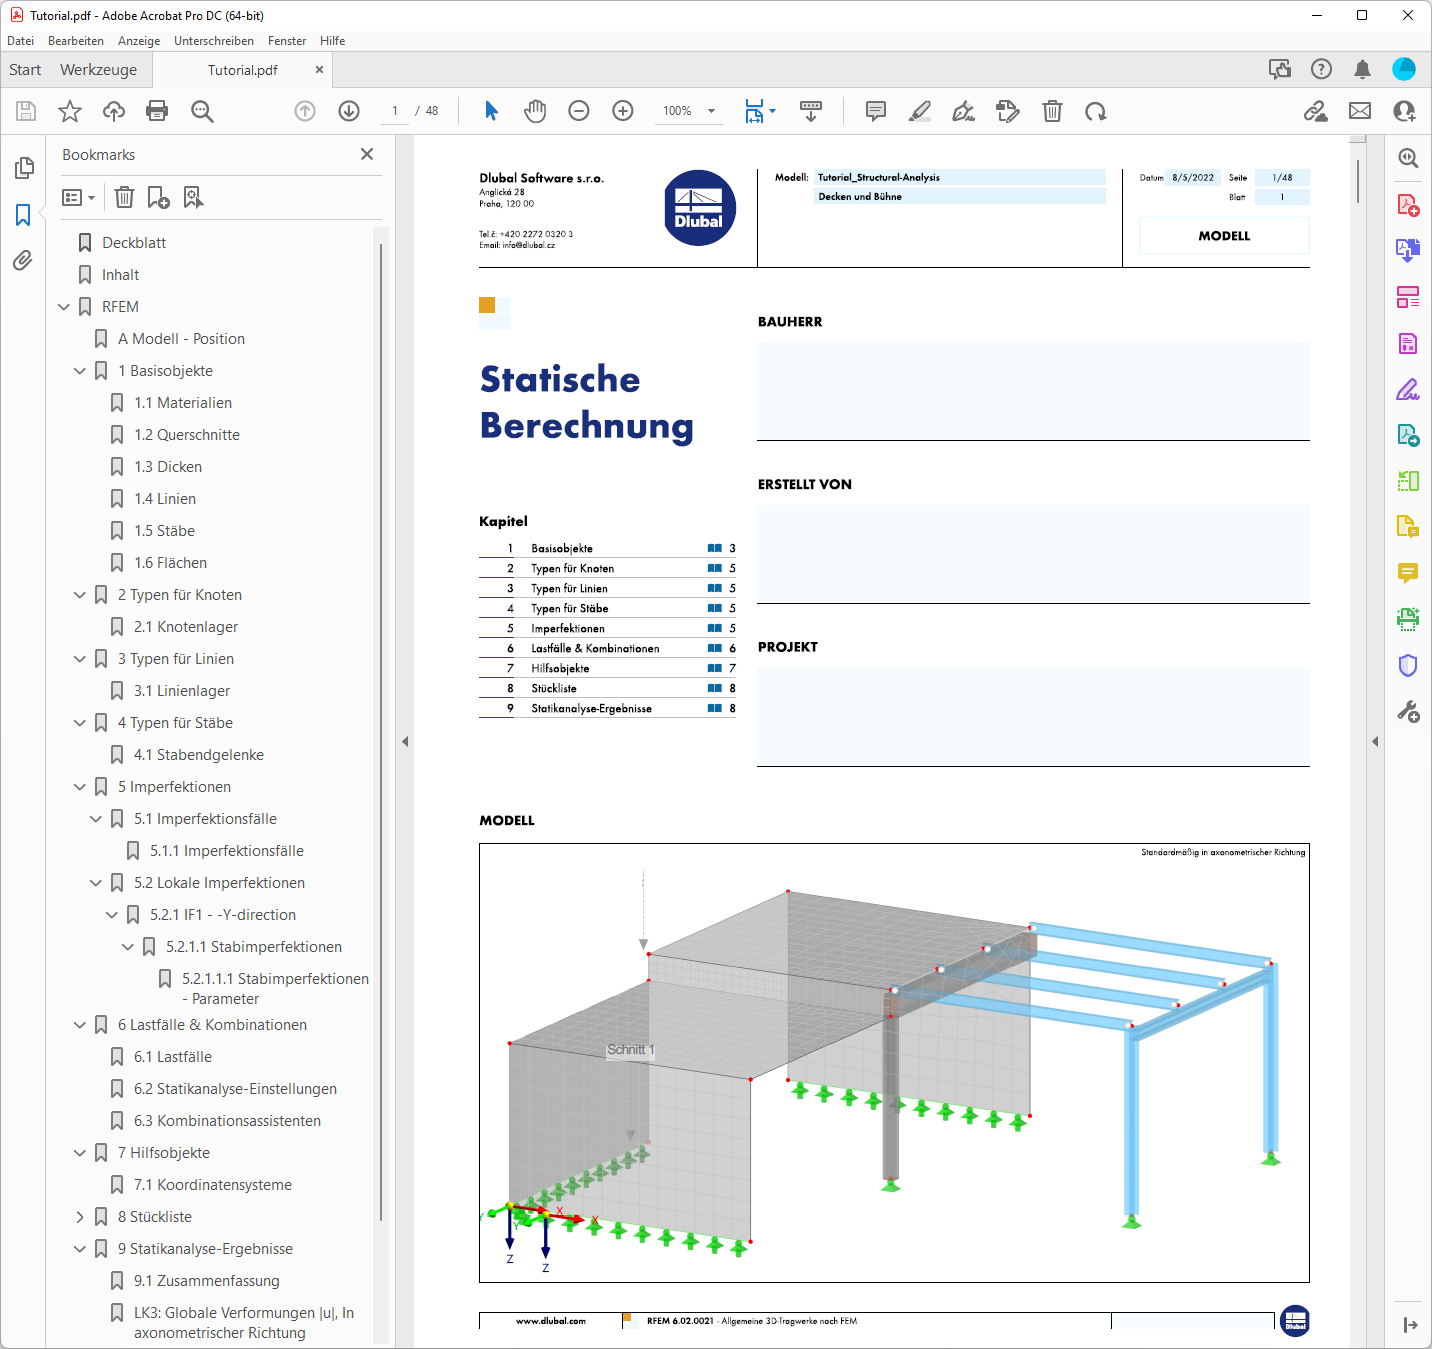The width and height of the screenshot is (1432, 1349).
Task: Send file by email envelope icon
Action: (x=1360, y=111)
